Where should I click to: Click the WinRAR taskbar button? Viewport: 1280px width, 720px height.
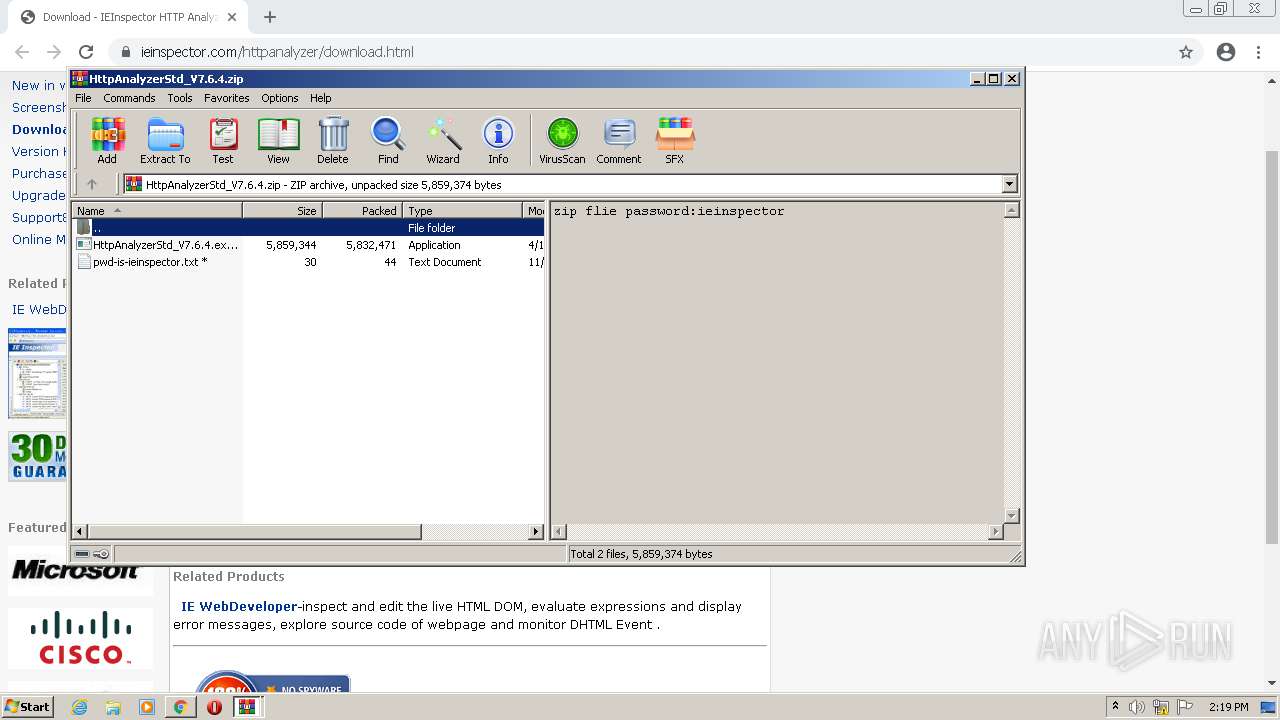coord(247,707)
